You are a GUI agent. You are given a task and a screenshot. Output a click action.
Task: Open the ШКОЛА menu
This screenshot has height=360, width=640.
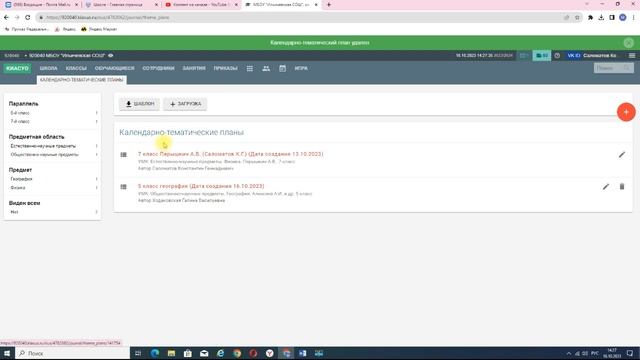49,68
